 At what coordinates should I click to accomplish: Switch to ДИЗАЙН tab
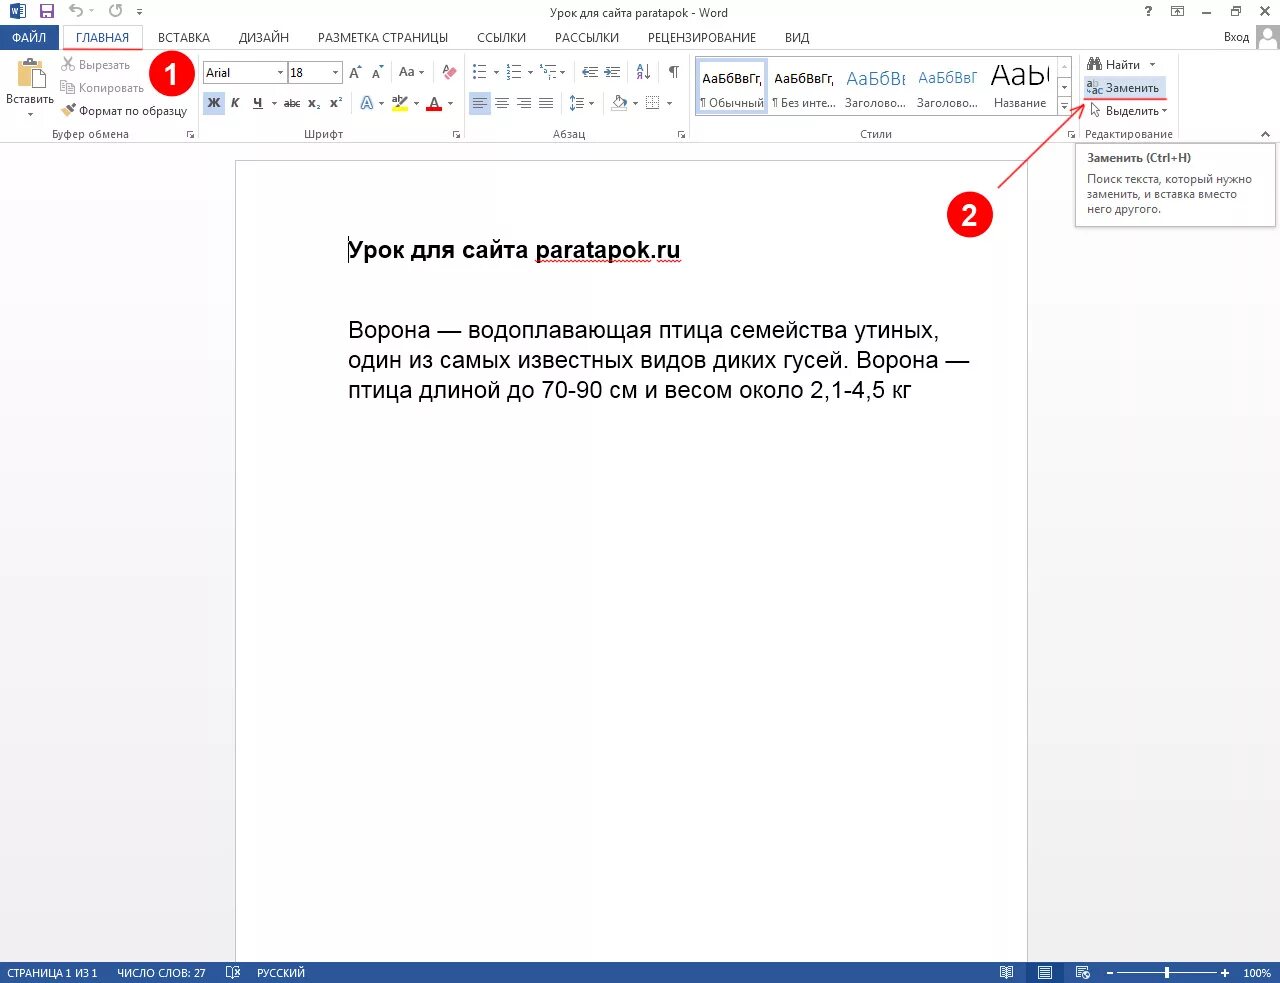click(x=264, y=37)
